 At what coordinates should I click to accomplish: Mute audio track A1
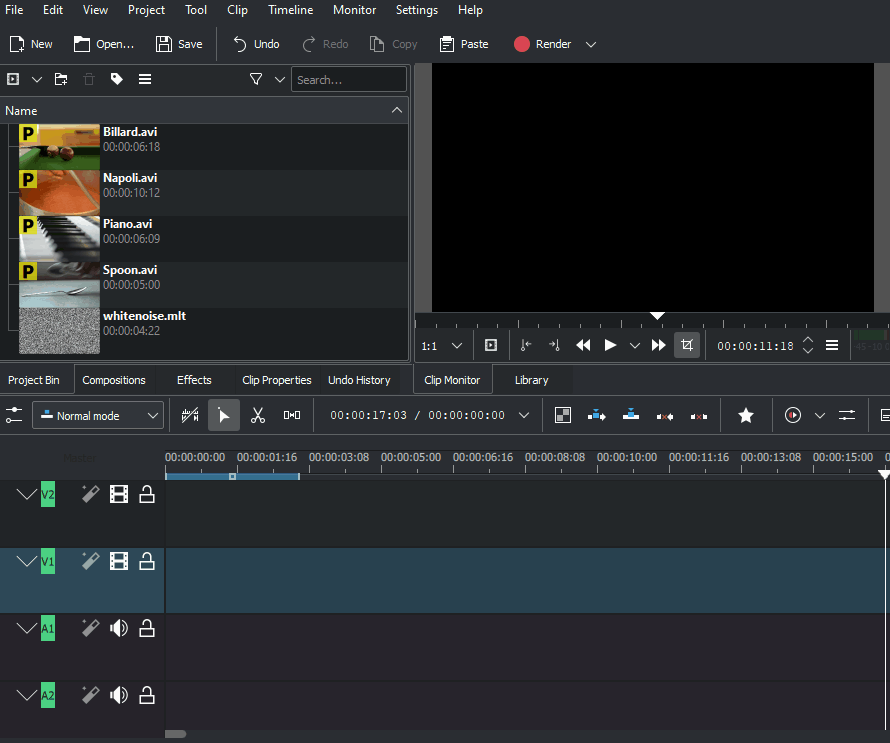click(119, 628)
